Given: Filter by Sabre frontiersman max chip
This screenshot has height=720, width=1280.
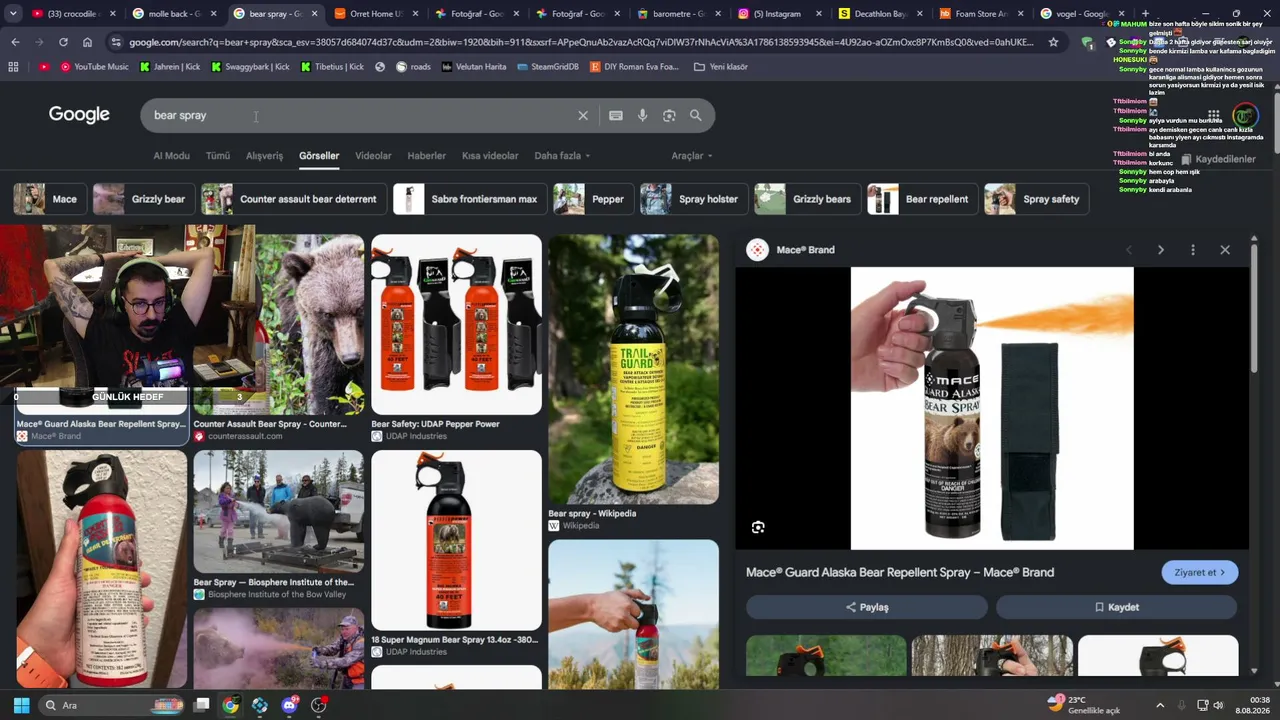Looking at the screenshot, I should pyautogui.click(x=469, y=199).
